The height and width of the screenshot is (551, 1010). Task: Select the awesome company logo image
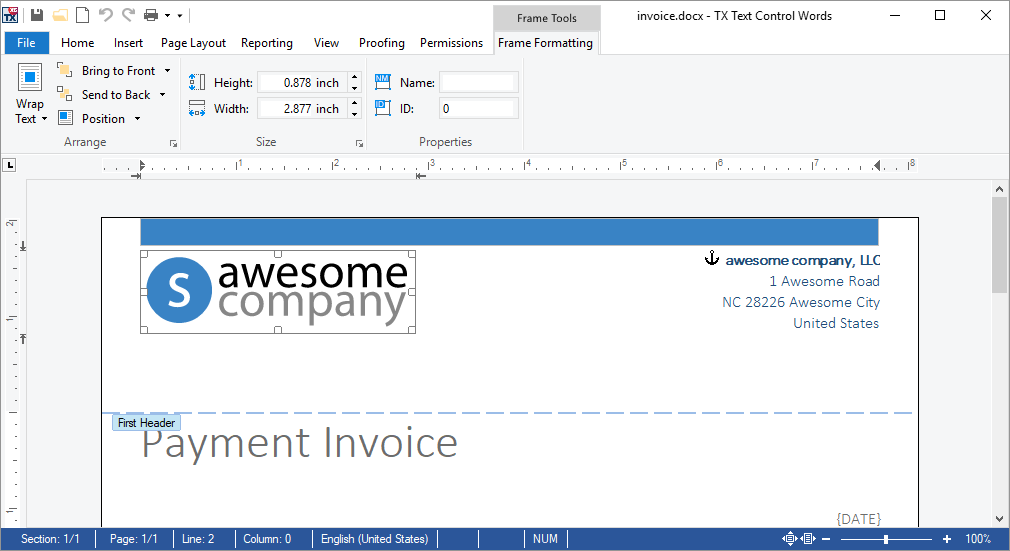278,292
